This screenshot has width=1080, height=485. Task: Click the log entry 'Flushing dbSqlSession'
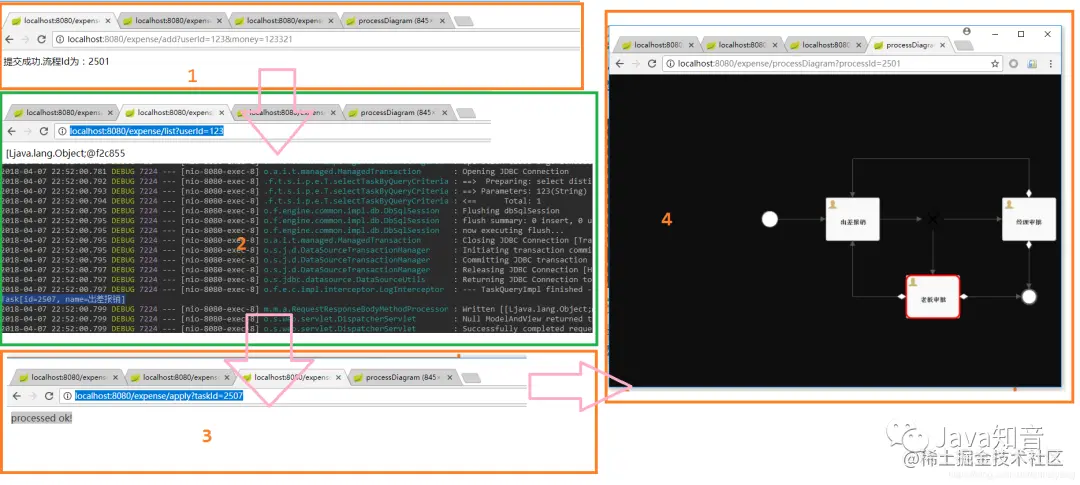(x=511, y=211)
